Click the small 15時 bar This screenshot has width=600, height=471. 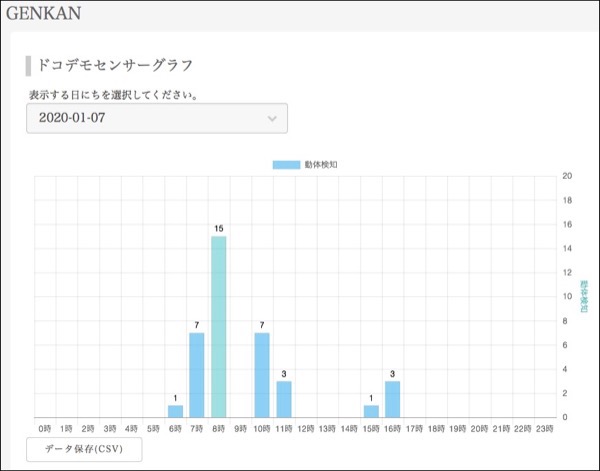[x=371, y=410]
